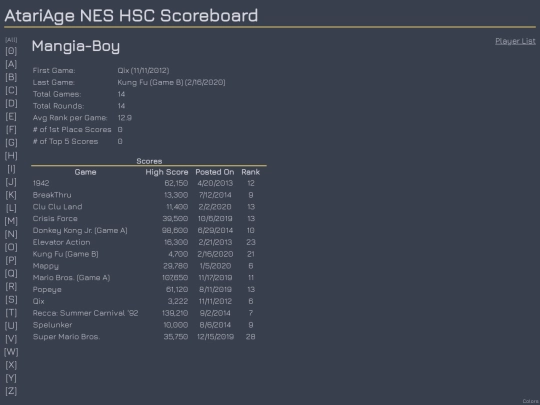This screenshot has height=405, width=540.
Task: Filter players by letter [U]
Action: pos(11,326)
